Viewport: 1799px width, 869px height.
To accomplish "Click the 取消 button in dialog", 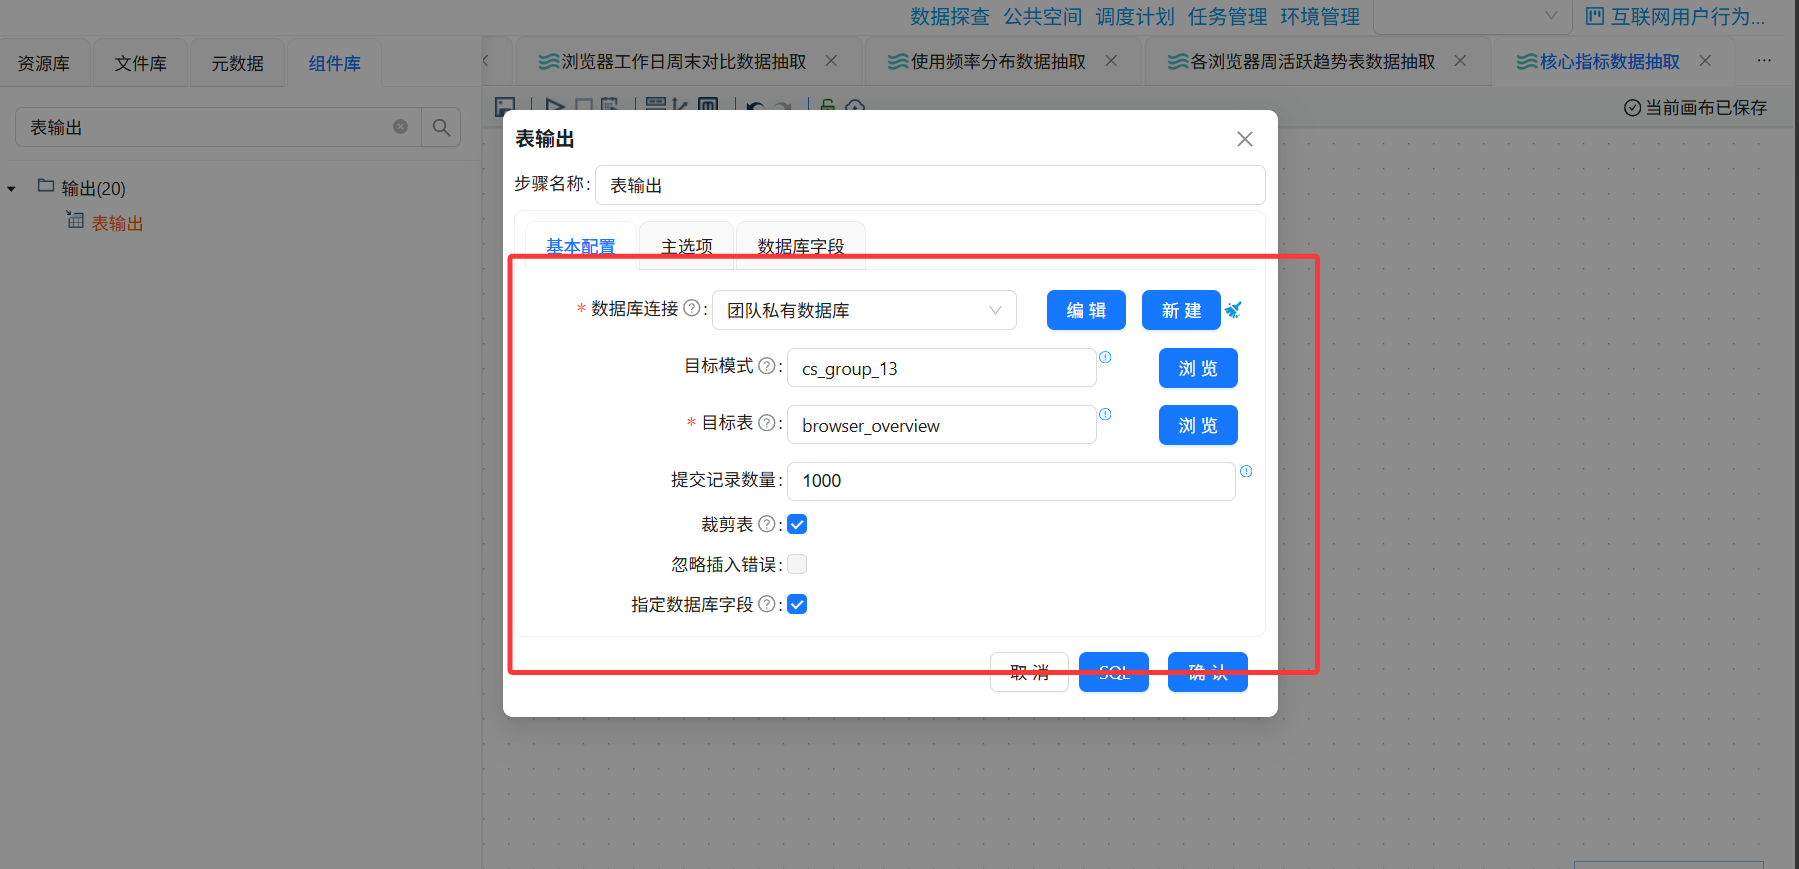I will (x=1029, y=672).
